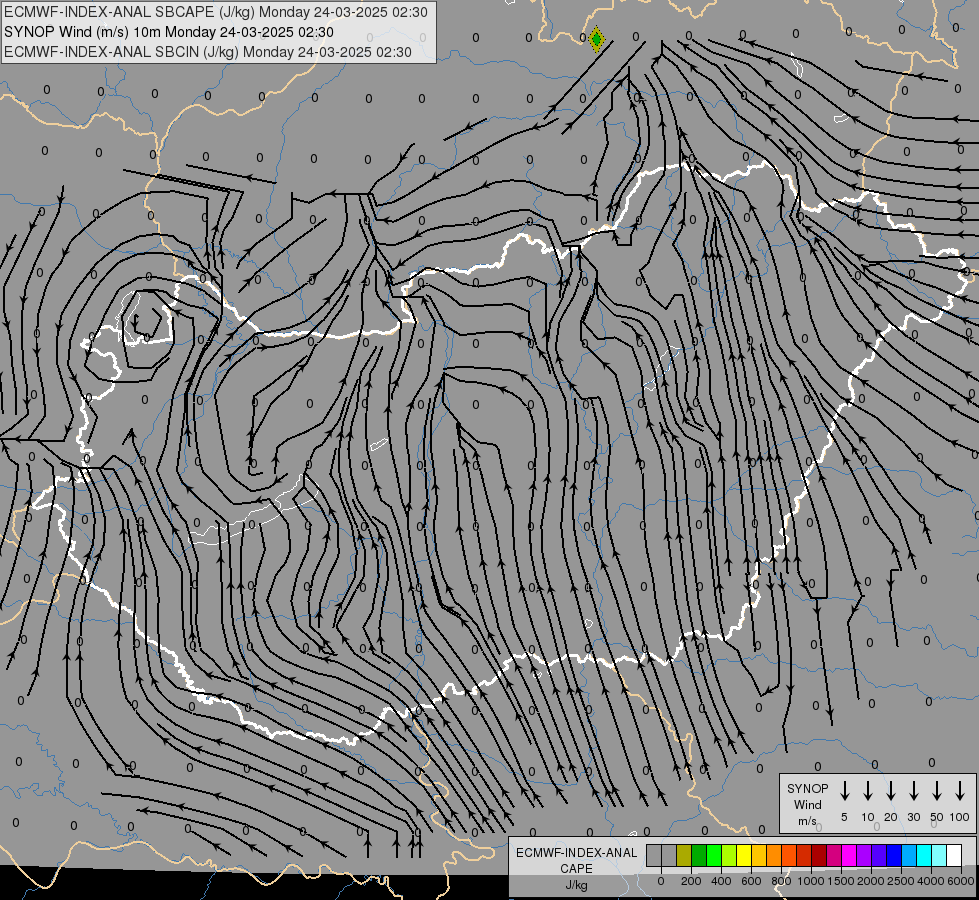This screenshot has height=900, width=979.
Task: Pick the olive CAPE legend swatch
Action: 684,855
